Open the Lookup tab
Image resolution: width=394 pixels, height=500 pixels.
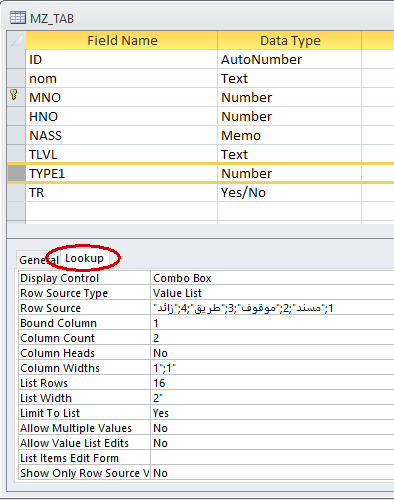click(84, 258)
